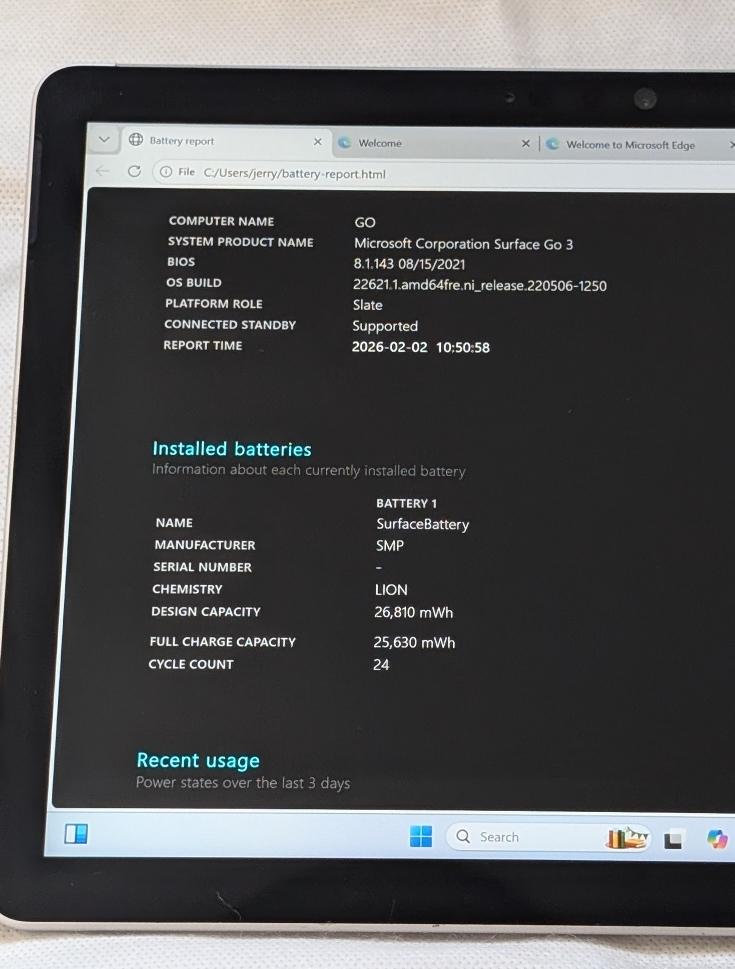Select the NAME label in battery table
This screenshot has height=969, width=735.
(x=174, y=523)
